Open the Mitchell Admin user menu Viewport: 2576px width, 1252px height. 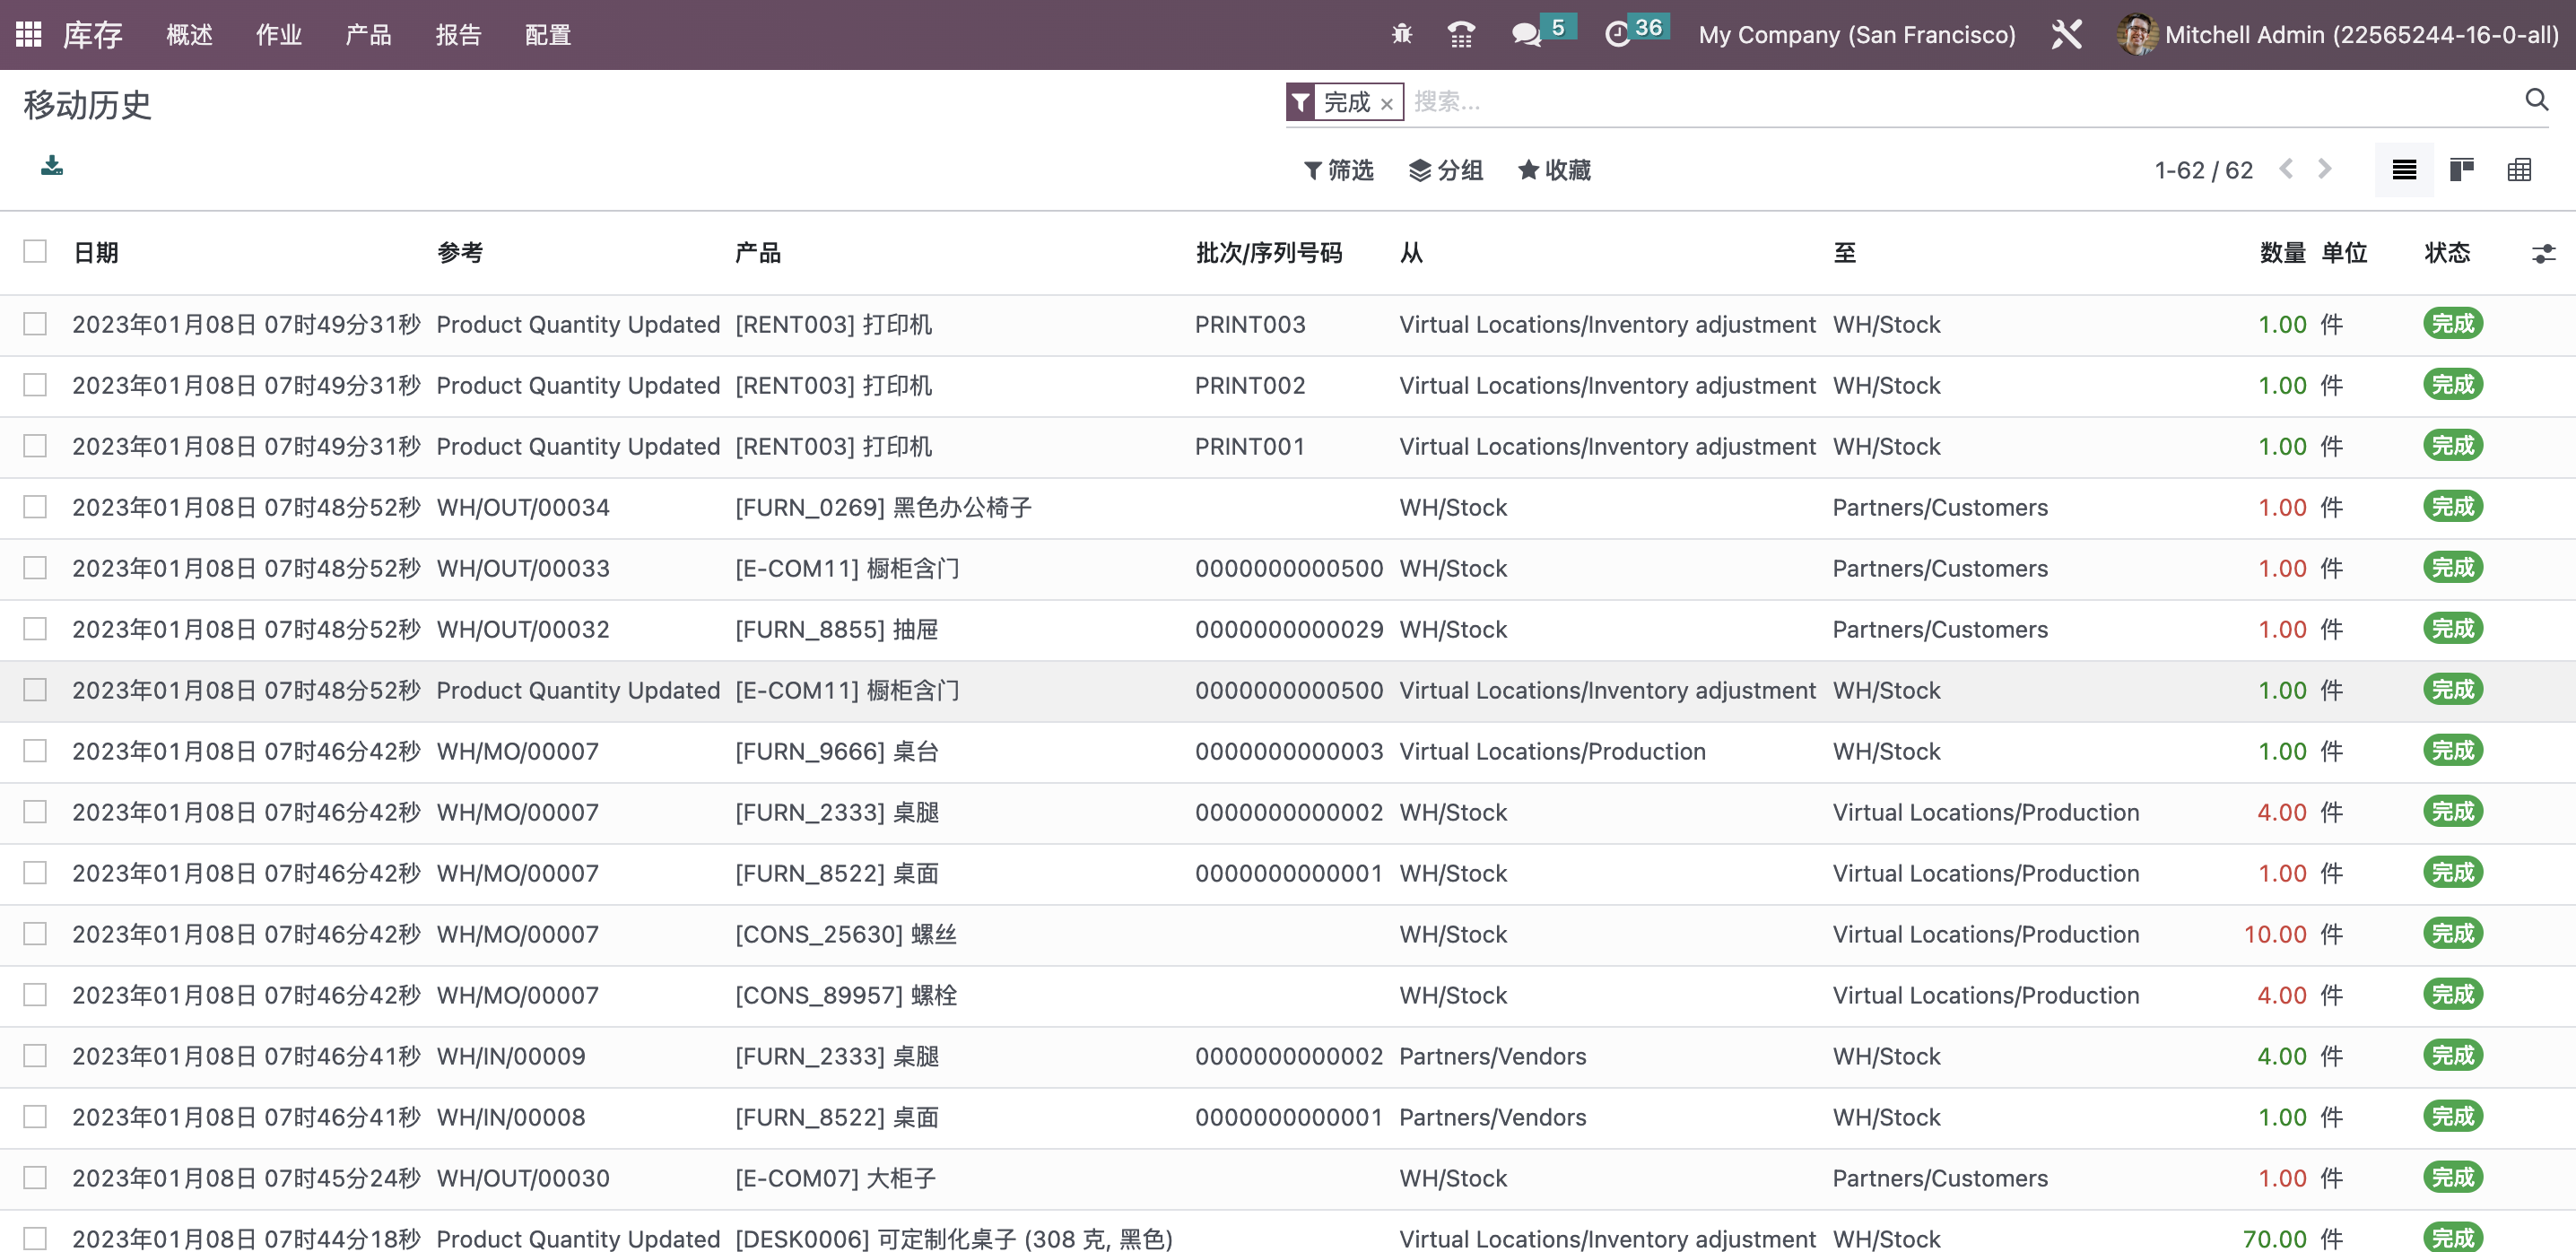[x=2339, y=35]
